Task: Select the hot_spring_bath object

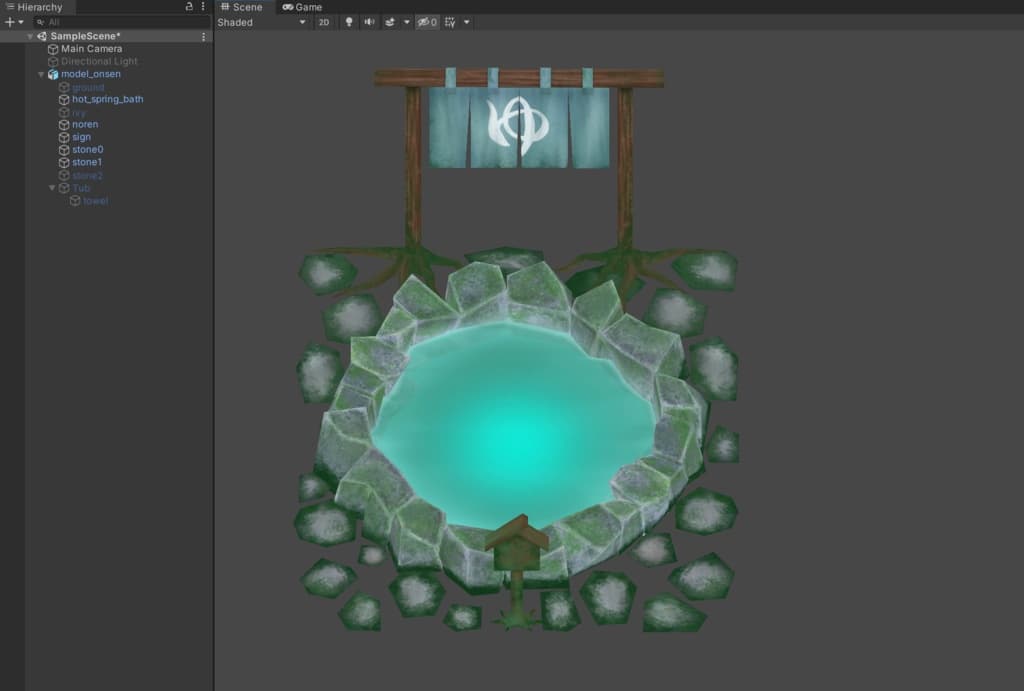Action: click(107, 99)
